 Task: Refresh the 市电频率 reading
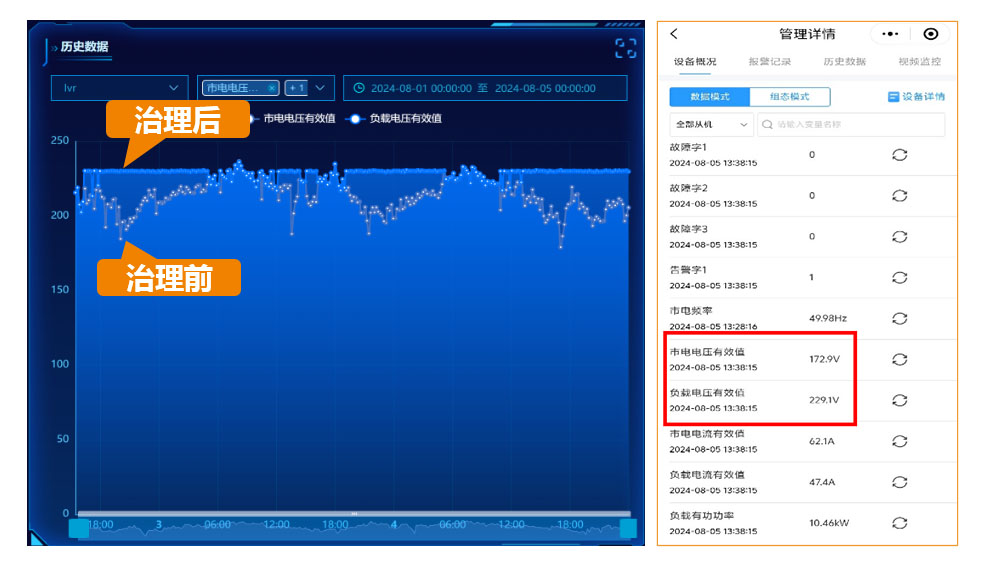point(899,318)
